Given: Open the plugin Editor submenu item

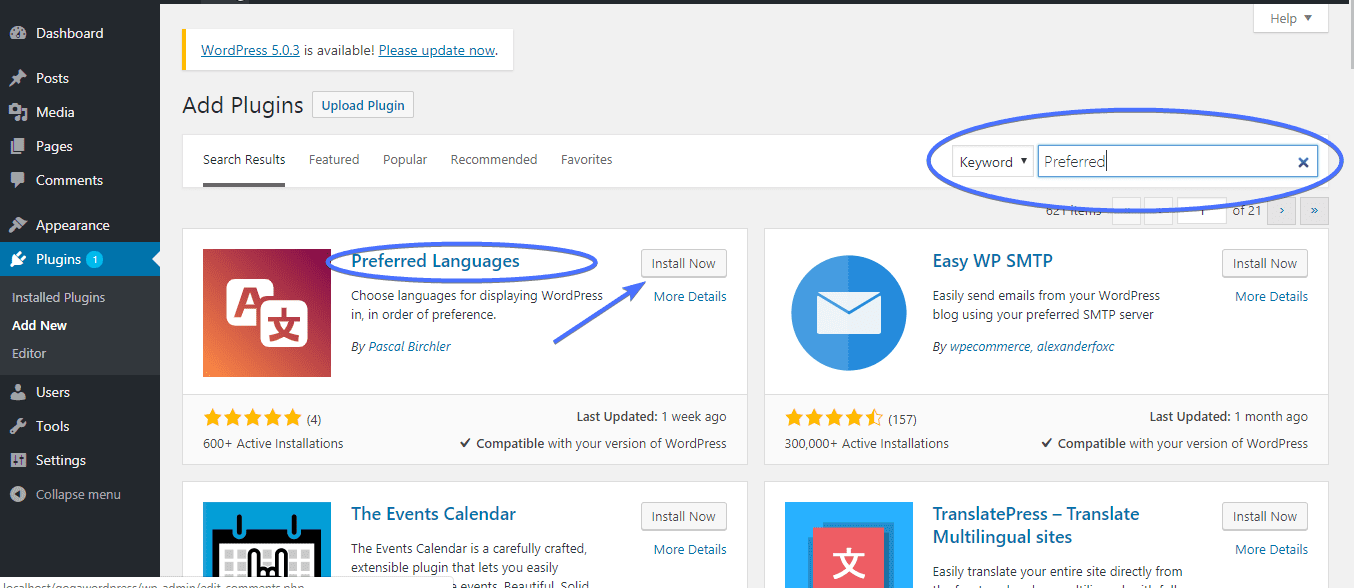Looking at the screenshot, I should tap(29, 353).
